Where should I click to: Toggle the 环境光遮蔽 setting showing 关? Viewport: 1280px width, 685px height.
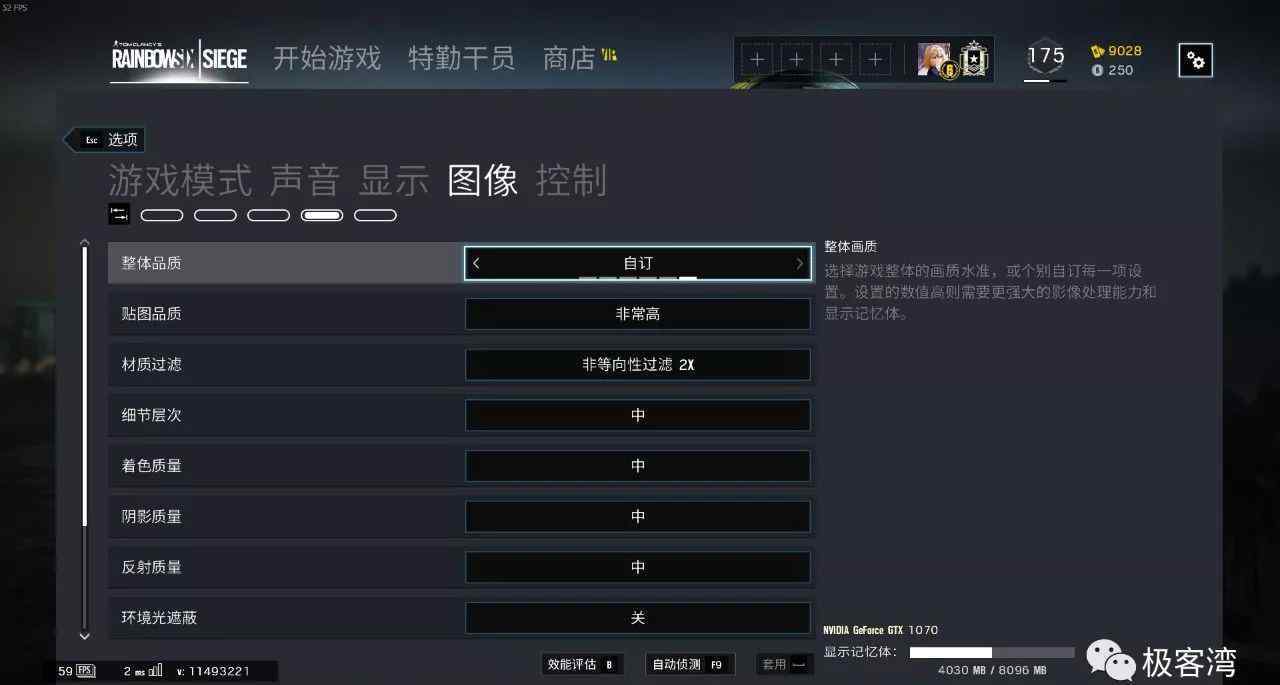point(638,618)
